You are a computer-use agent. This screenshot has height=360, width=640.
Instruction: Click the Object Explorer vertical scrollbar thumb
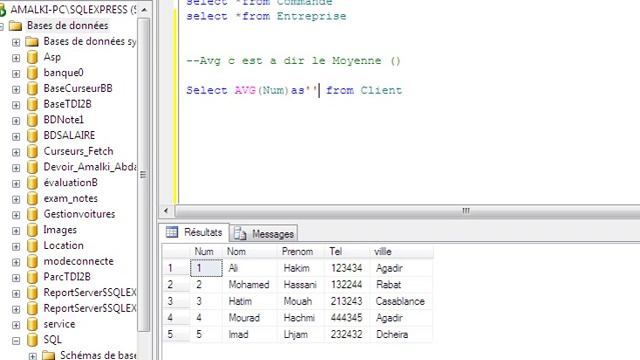143,175
